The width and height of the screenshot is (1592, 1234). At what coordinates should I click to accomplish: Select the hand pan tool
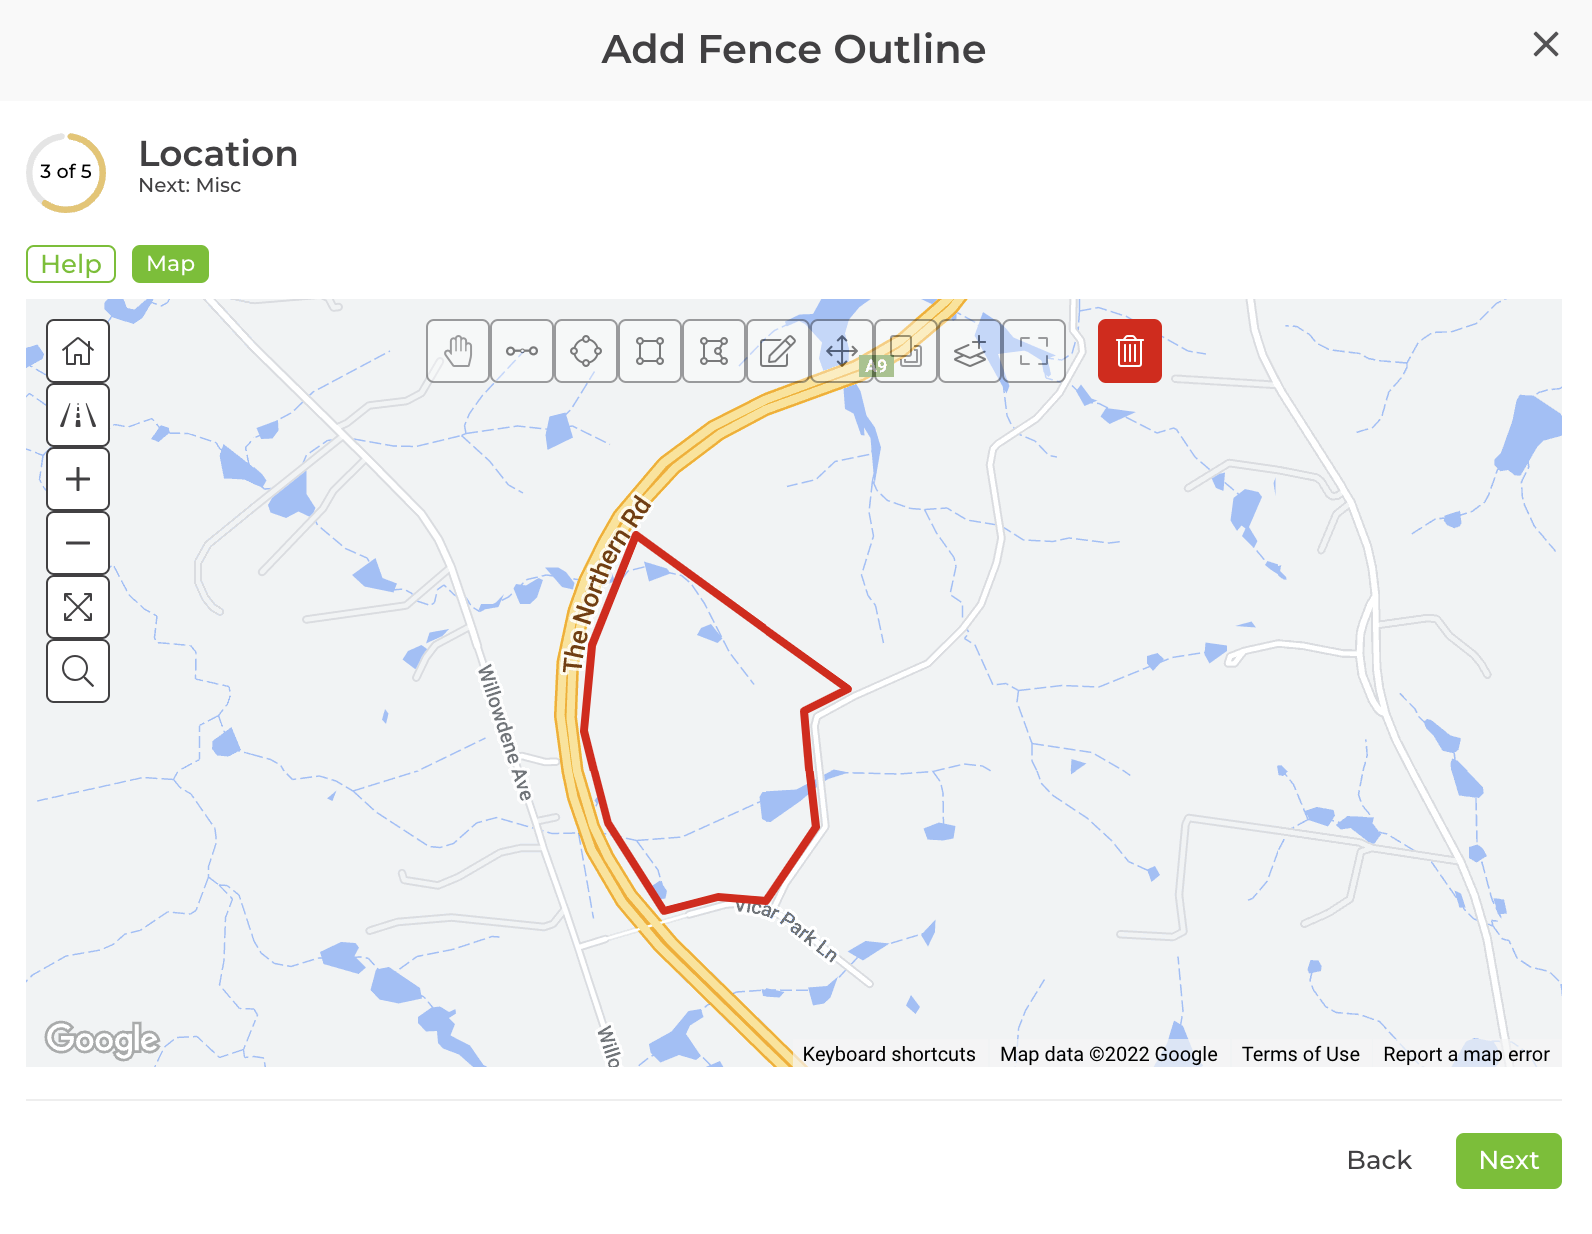coord(457,351)
